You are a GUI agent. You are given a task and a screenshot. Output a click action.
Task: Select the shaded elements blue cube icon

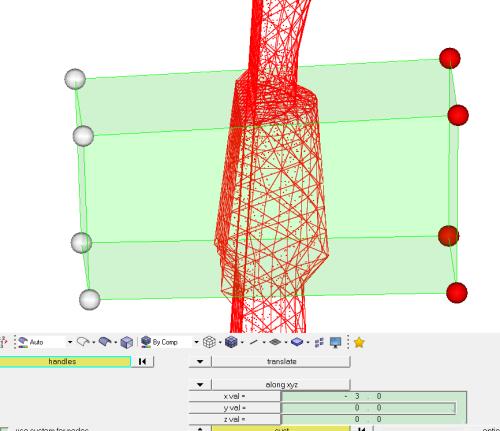231,342
